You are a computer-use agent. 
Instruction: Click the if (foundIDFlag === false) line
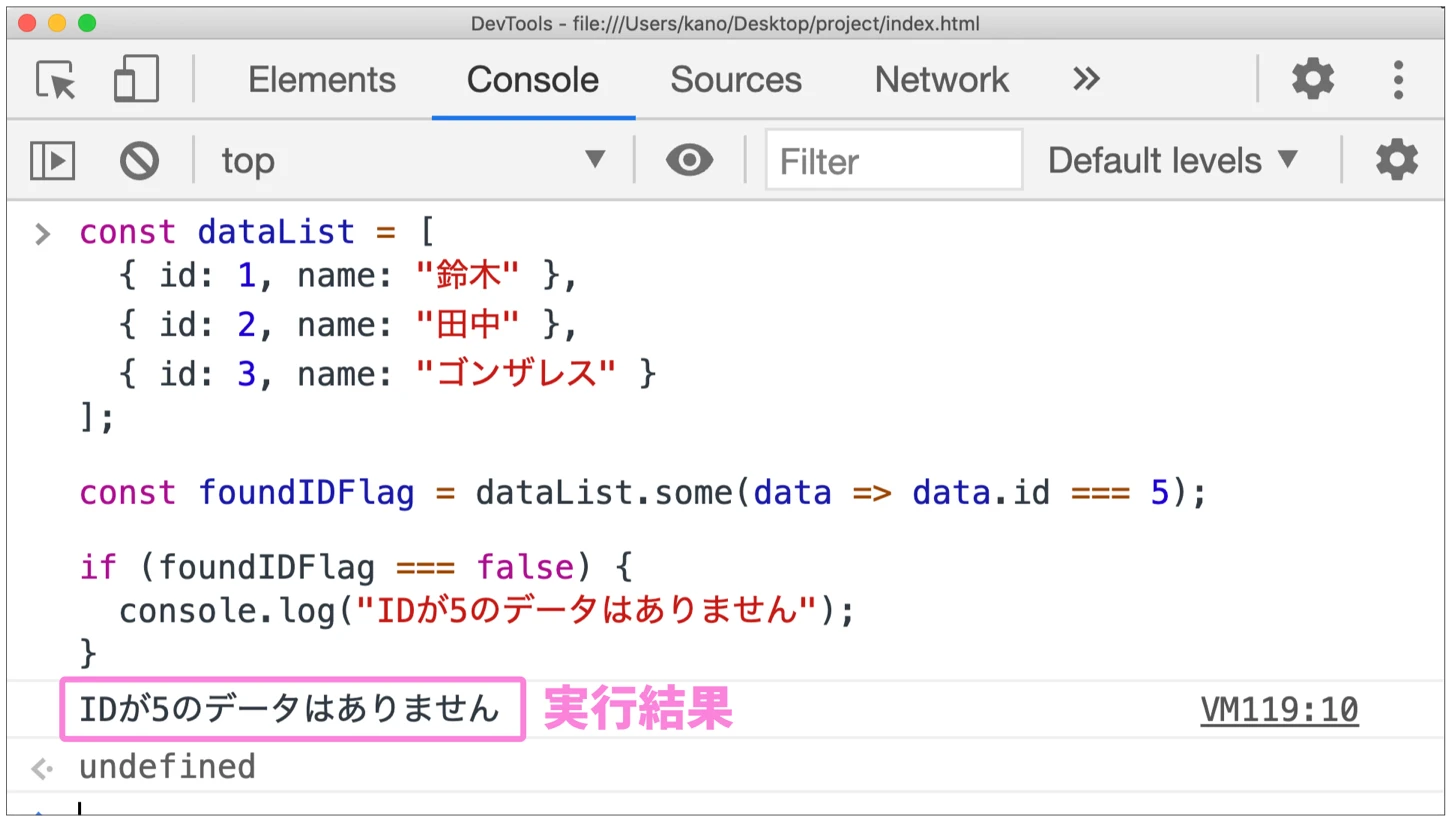356,568
